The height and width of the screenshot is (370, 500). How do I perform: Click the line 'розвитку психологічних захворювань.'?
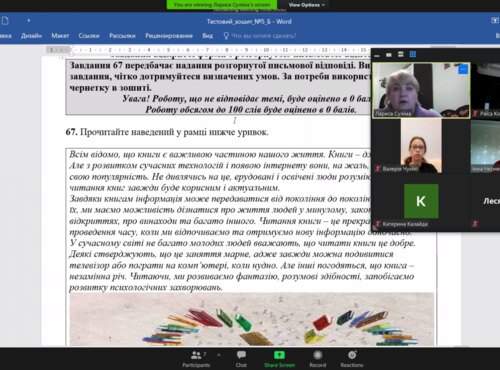click(146, 288)
